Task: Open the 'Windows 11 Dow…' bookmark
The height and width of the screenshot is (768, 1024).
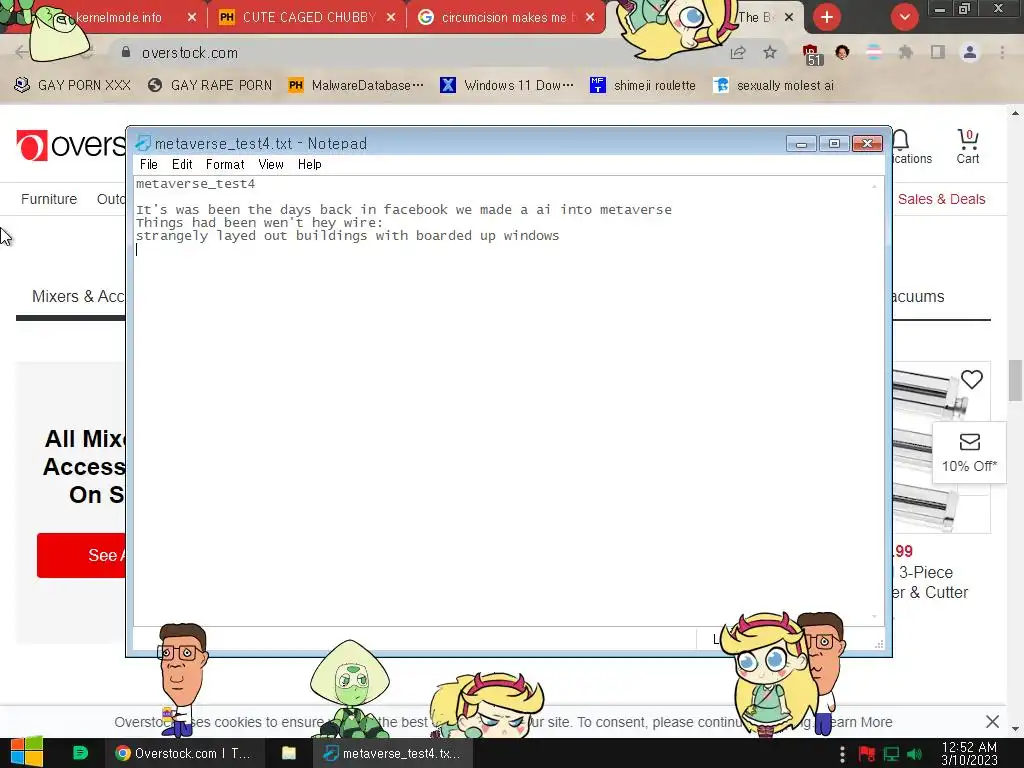Action: click(507, 86)
